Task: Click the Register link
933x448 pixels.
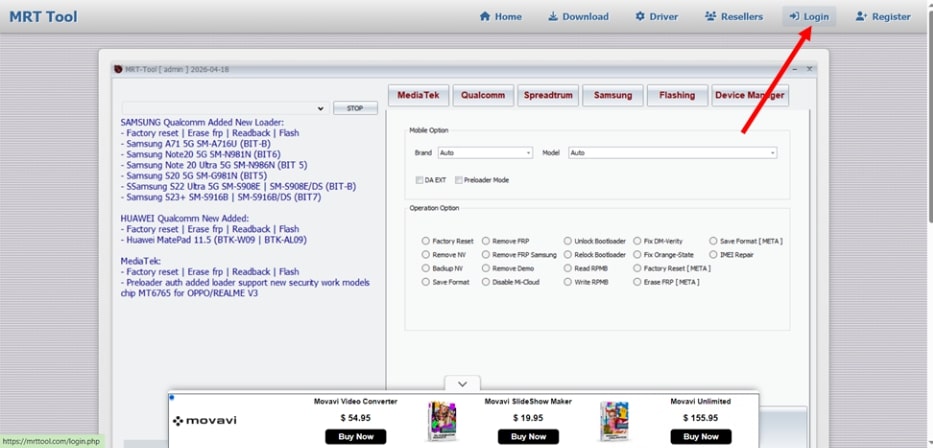Action: point(883,16)
